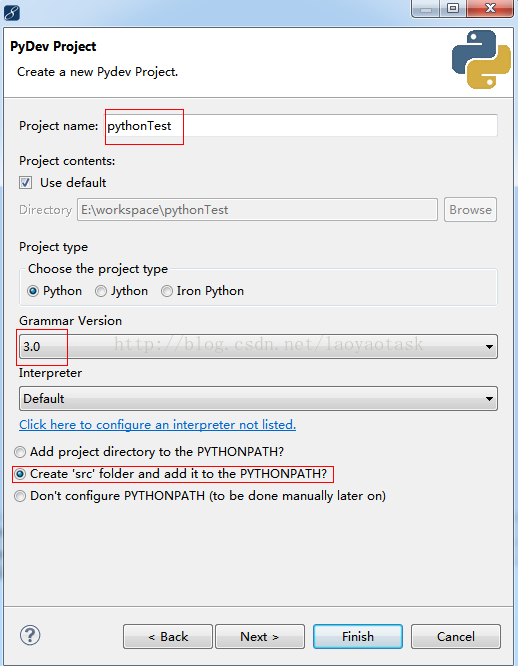The width and height of the screenshot is (518, 666).
Task: Open the Grammar Version dropdown
Action: click(258, 347)
